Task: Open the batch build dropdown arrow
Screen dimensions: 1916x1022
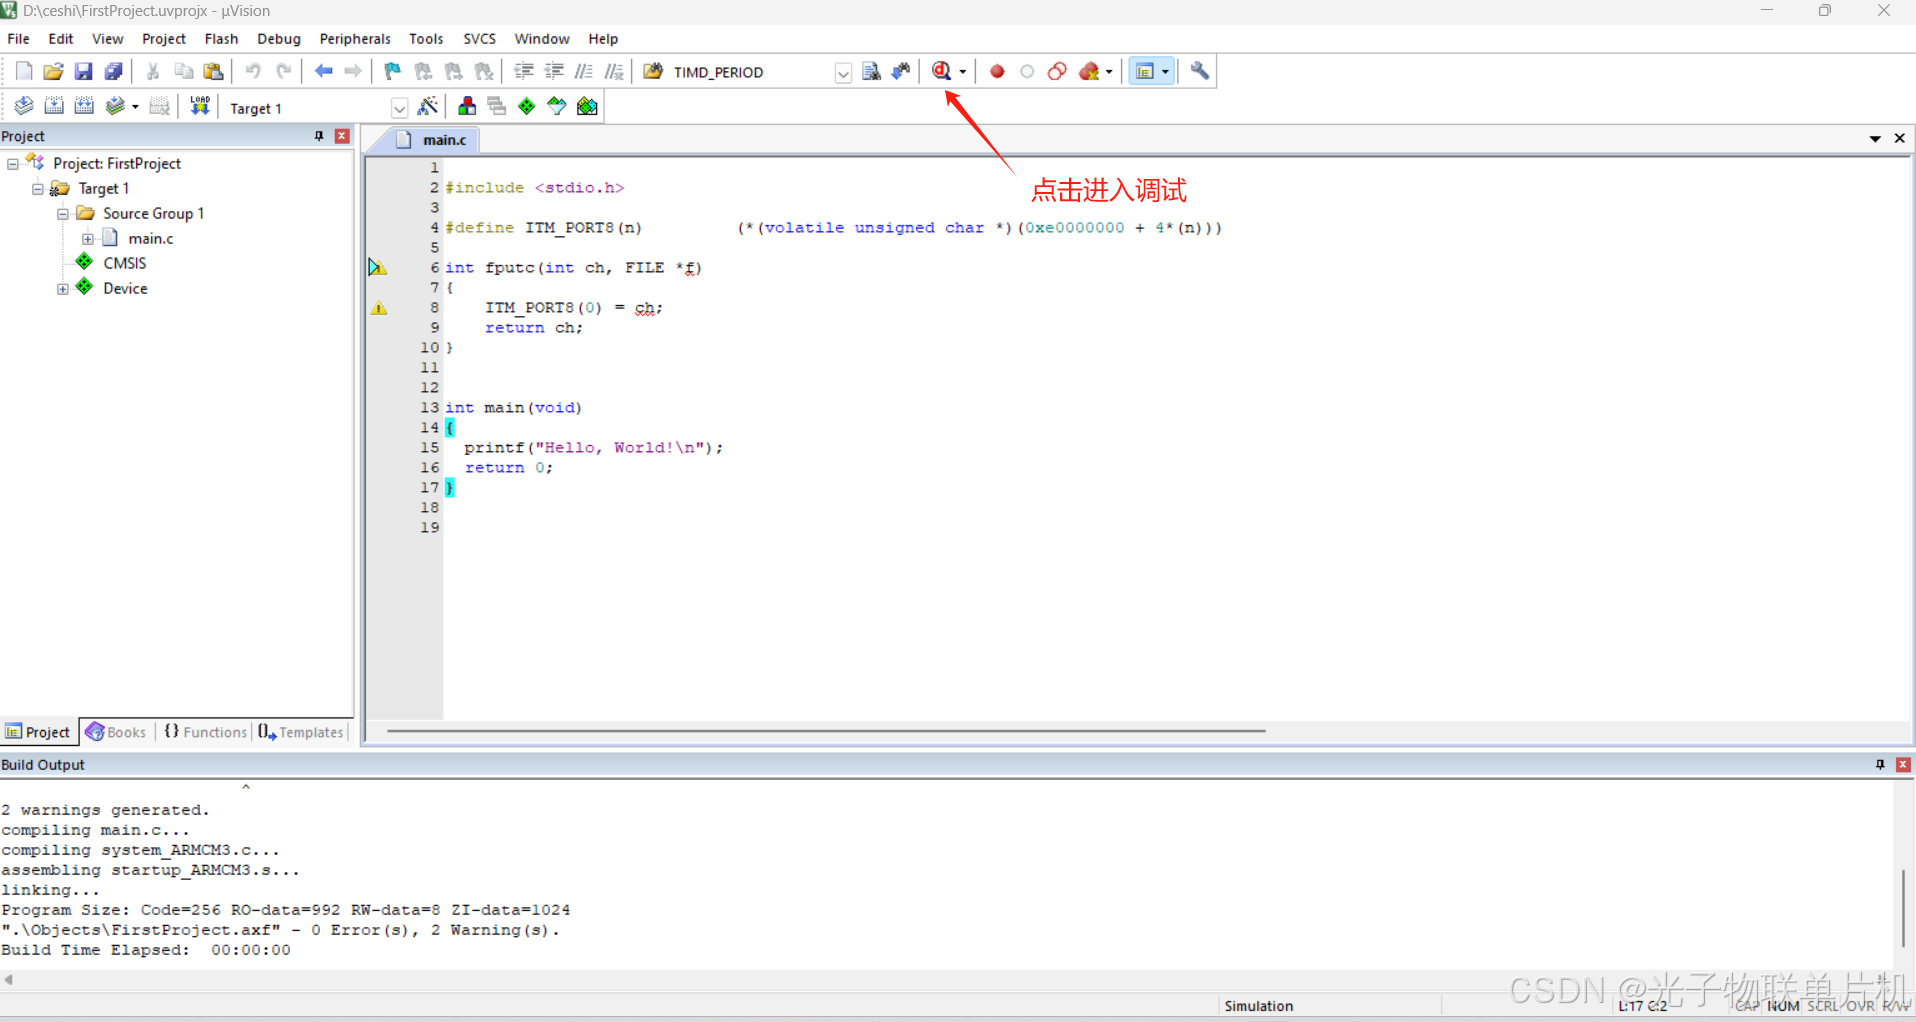Action: 135,107
